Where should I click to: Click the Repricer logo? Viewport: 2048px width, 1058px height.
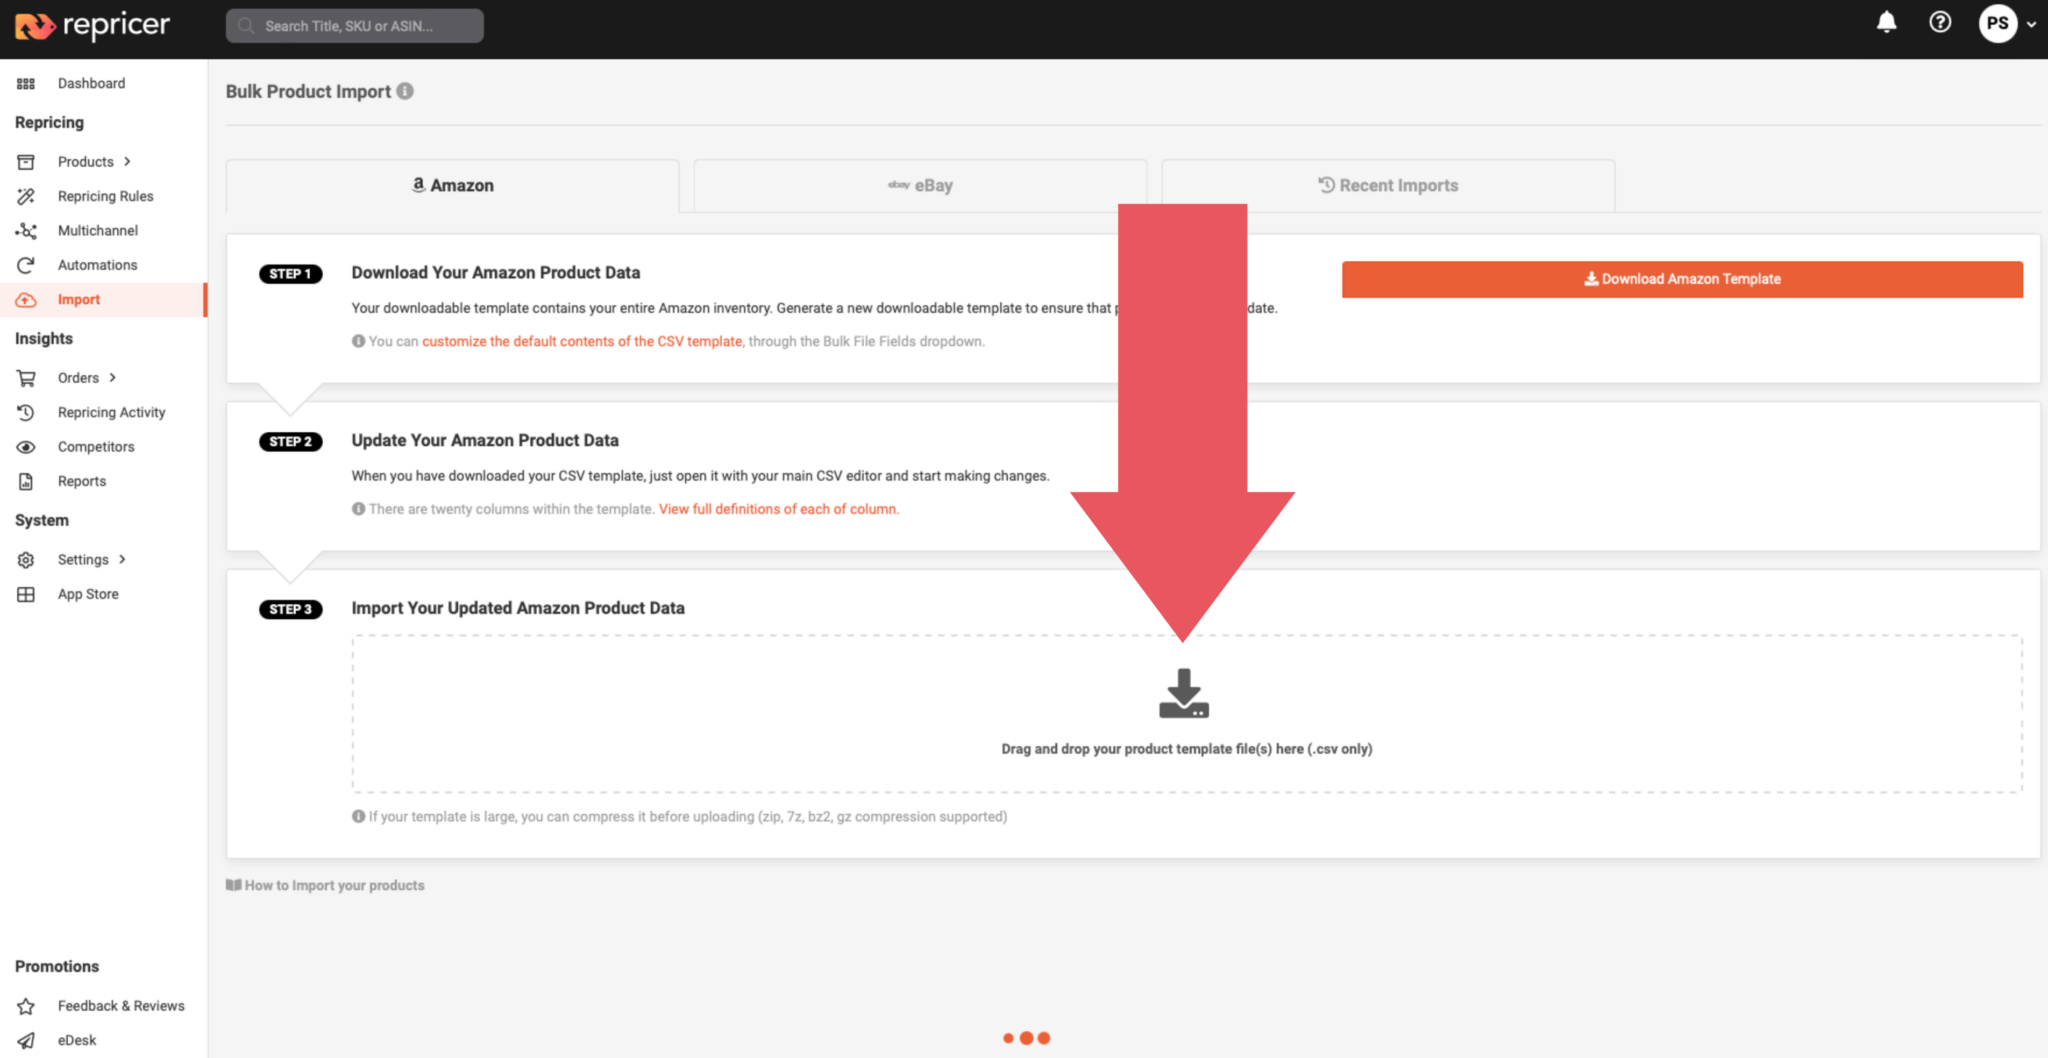tap(92, 26)
